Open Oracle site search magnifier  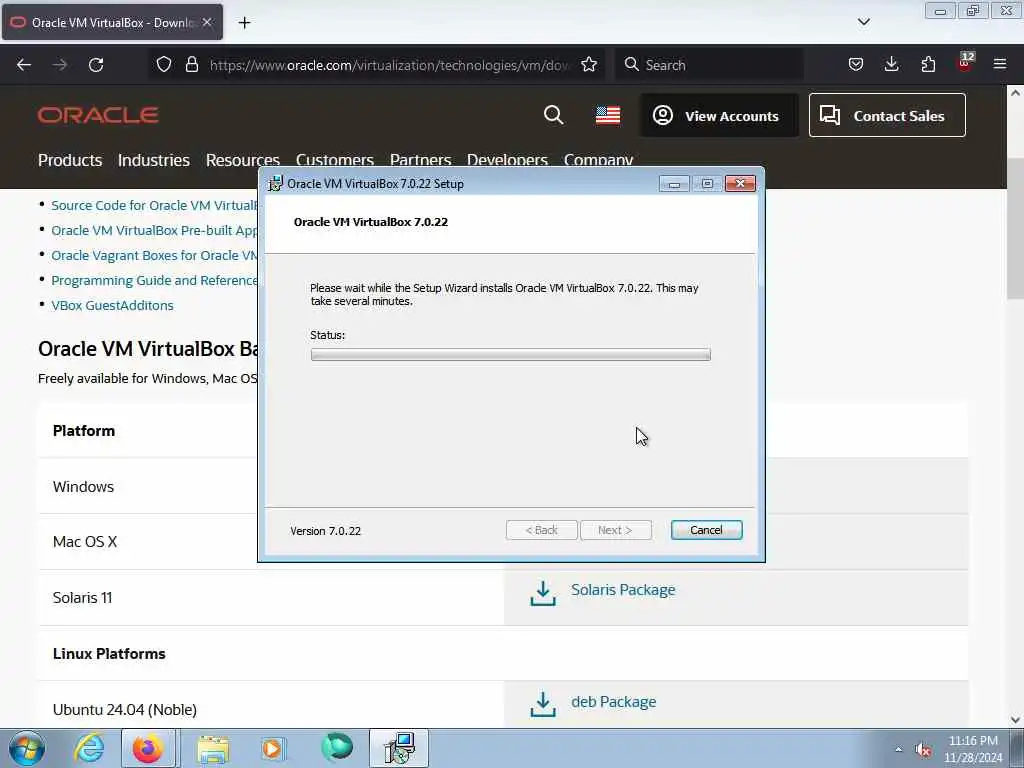point(553,115)
